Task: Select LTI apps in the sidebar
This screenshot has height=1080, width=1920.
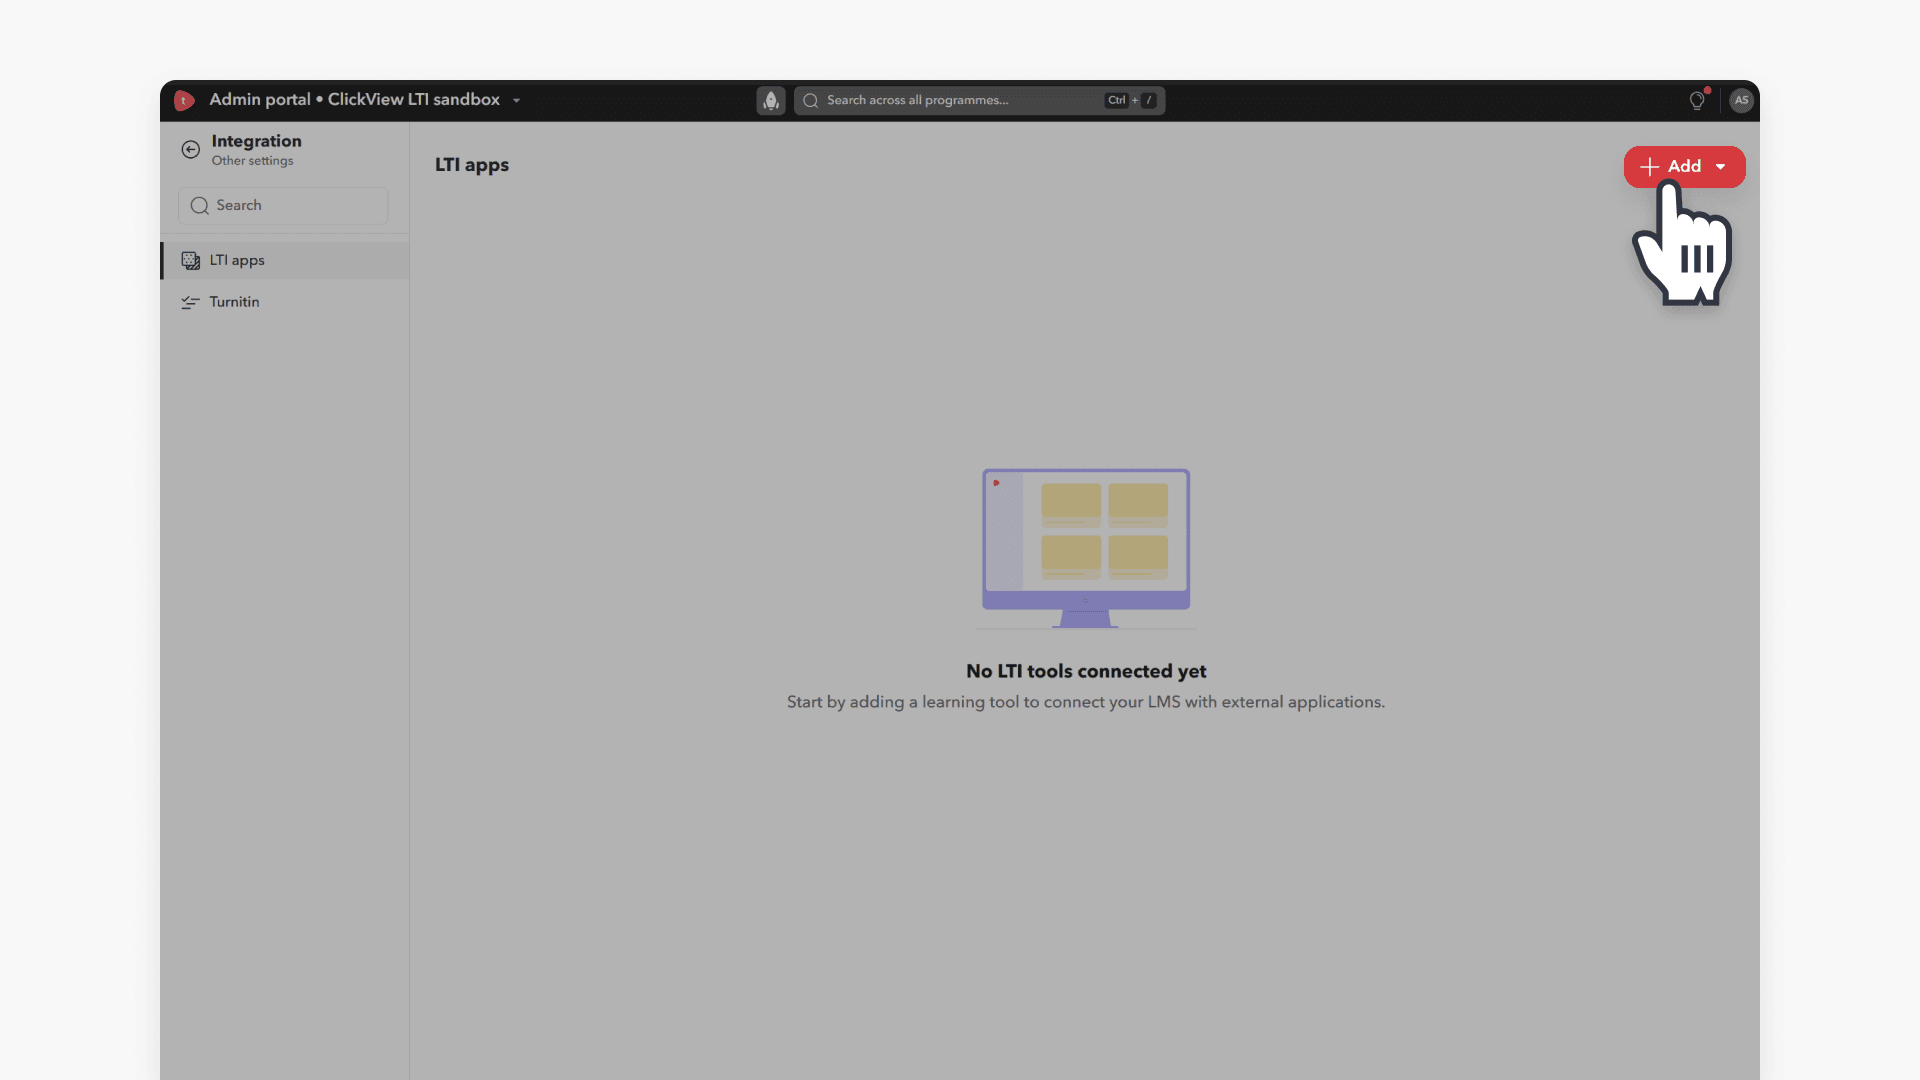Action: click(x=238, y=260)
